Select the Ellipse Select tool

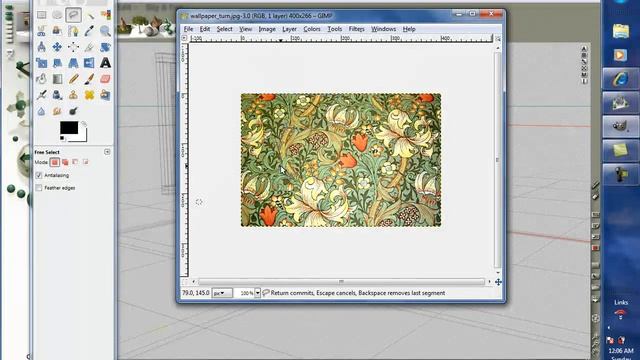point(57,15)
